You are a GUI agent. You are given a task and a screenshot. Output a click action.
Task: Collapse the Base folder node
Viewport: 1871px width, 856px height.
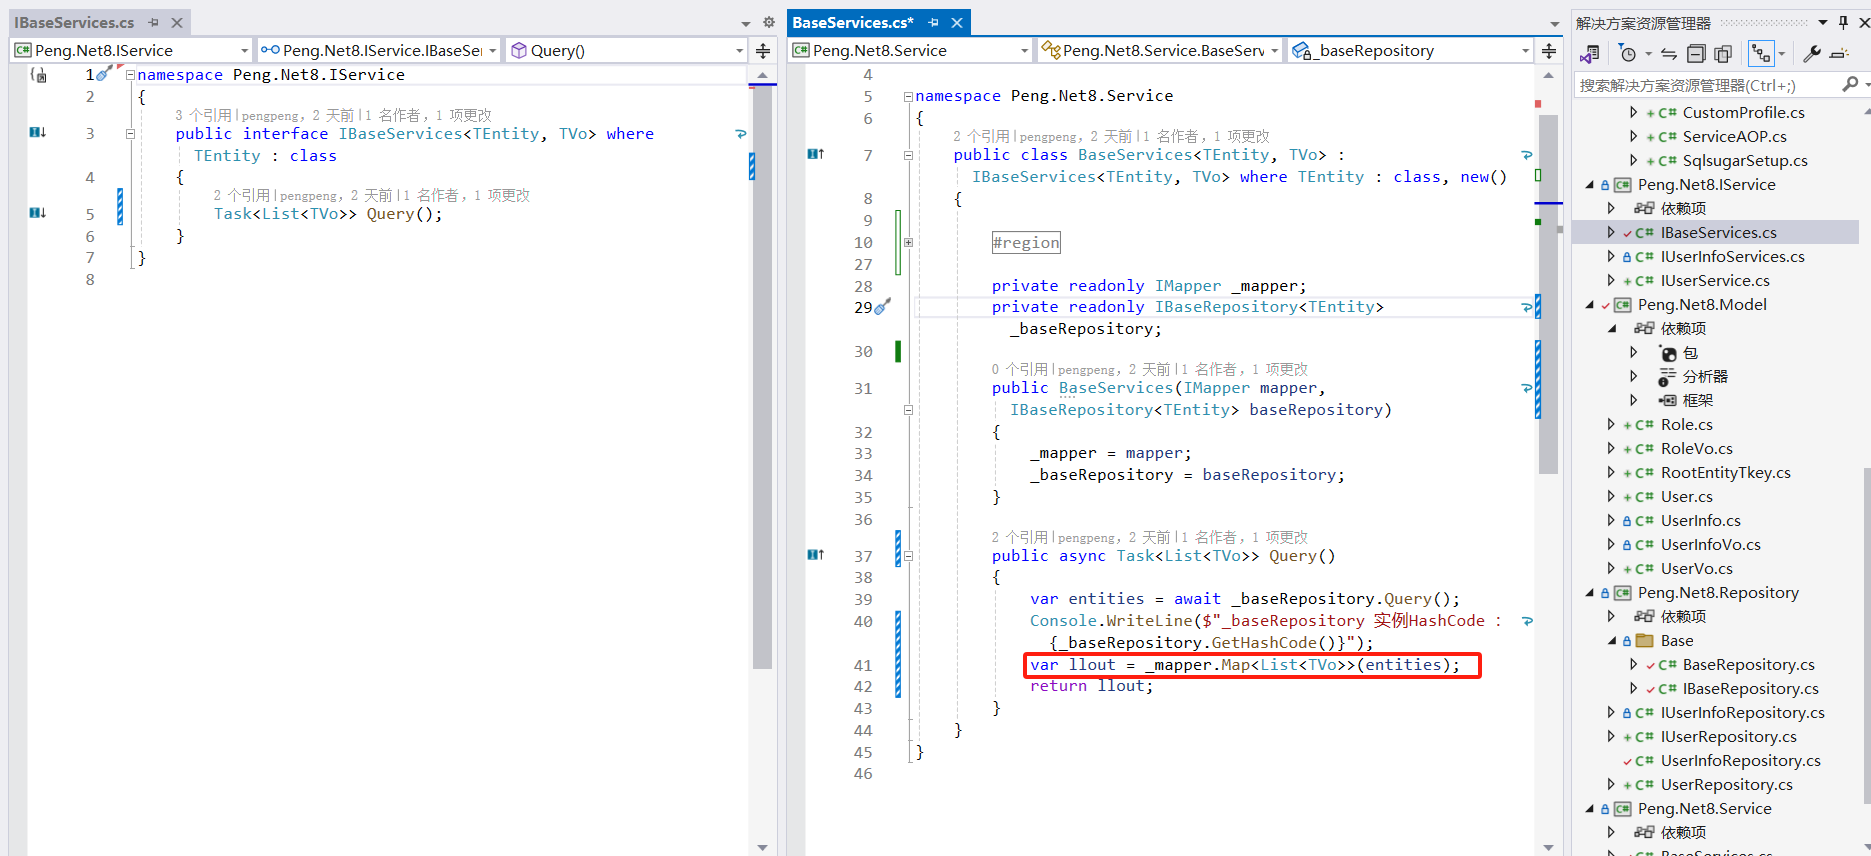pos(1611,640)
